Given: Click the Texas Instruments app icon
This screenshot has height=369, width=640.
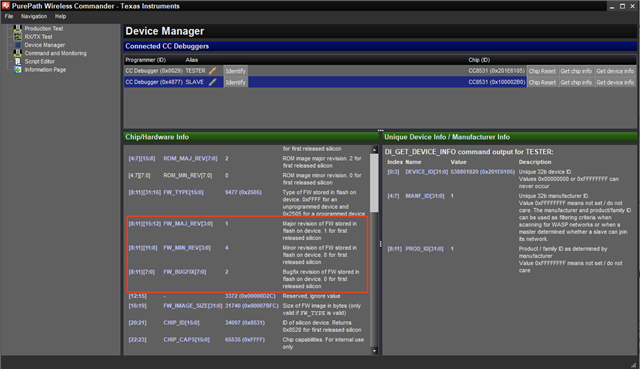Looking at the screenshot, I should pyautogui.click(x=5, y=6).
